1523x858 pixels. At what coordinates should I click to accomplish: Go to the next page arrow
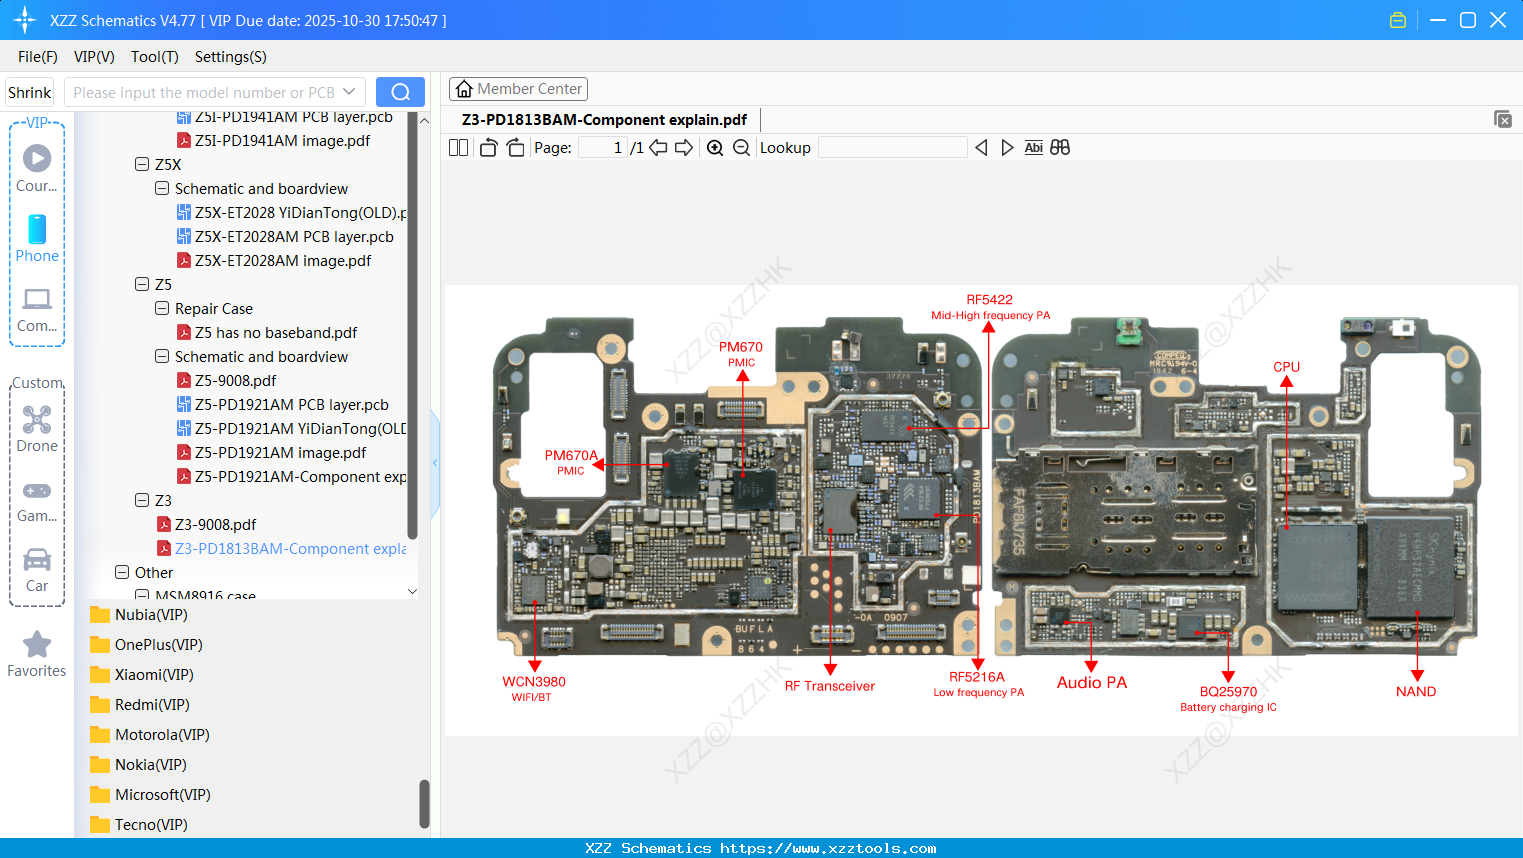(x=684, y=147)
